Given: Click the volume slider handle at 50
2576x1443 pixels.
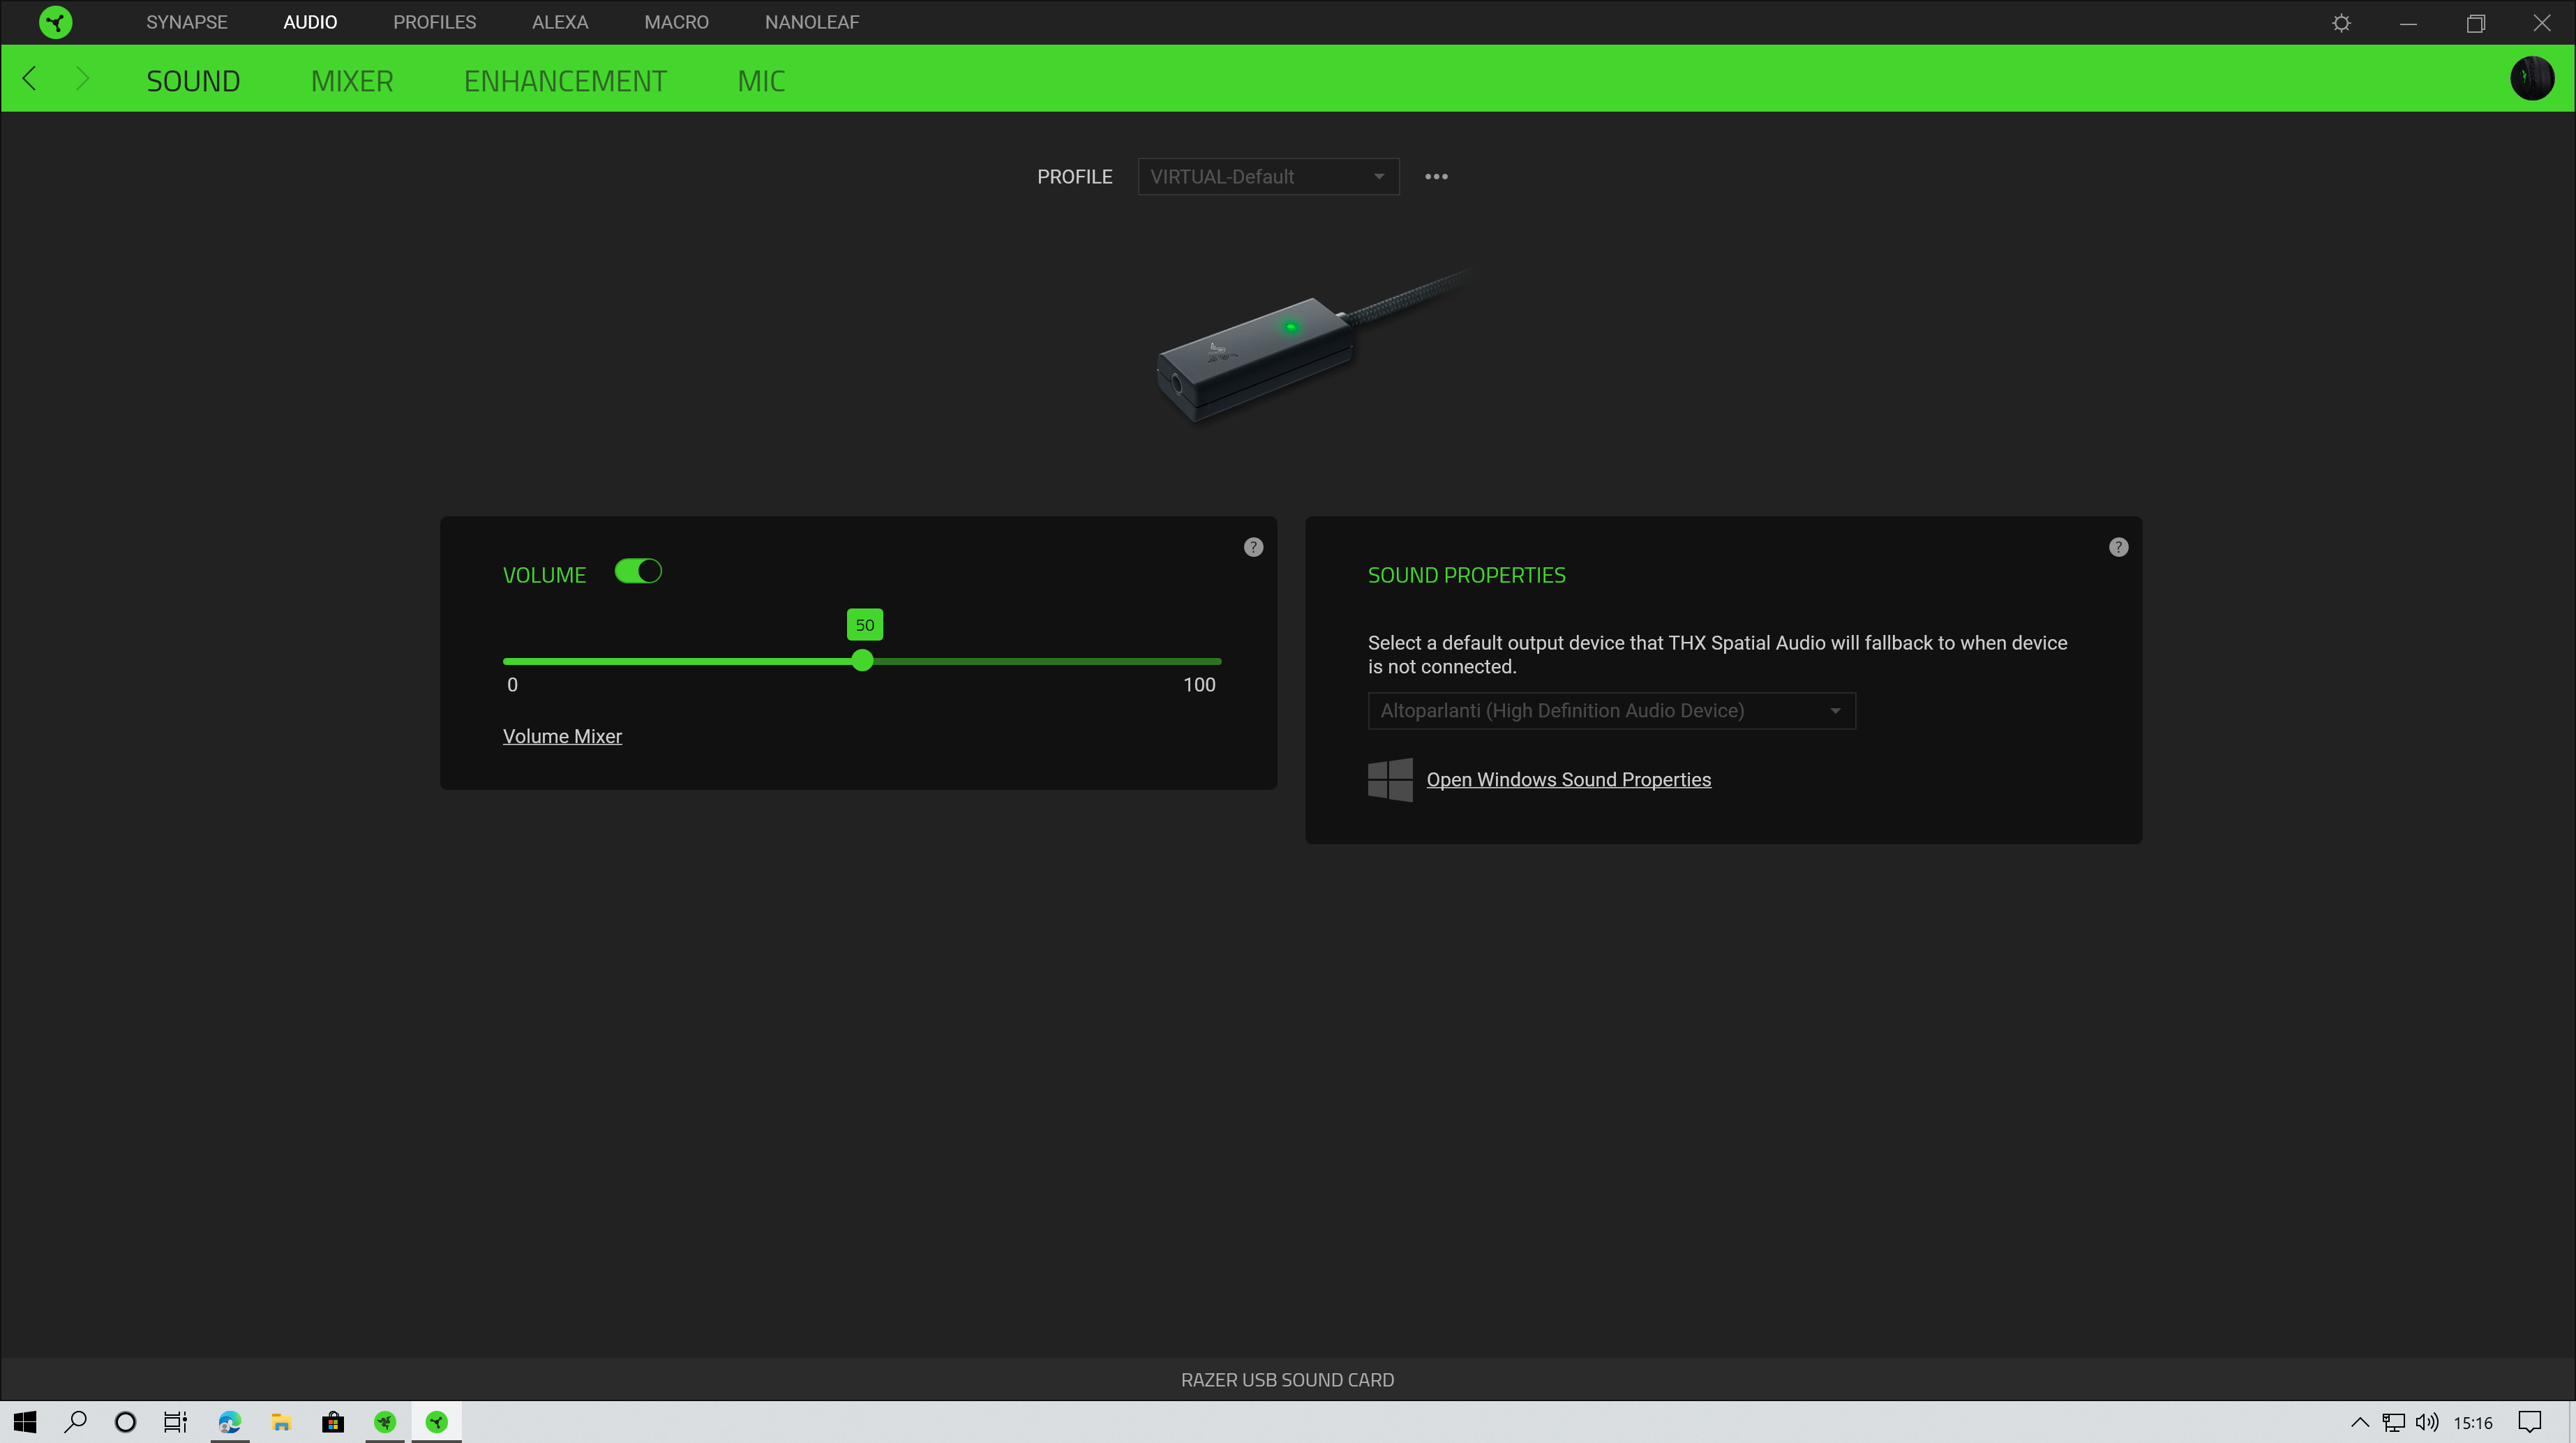Looking at the screenshot, I should click(862, 661).
